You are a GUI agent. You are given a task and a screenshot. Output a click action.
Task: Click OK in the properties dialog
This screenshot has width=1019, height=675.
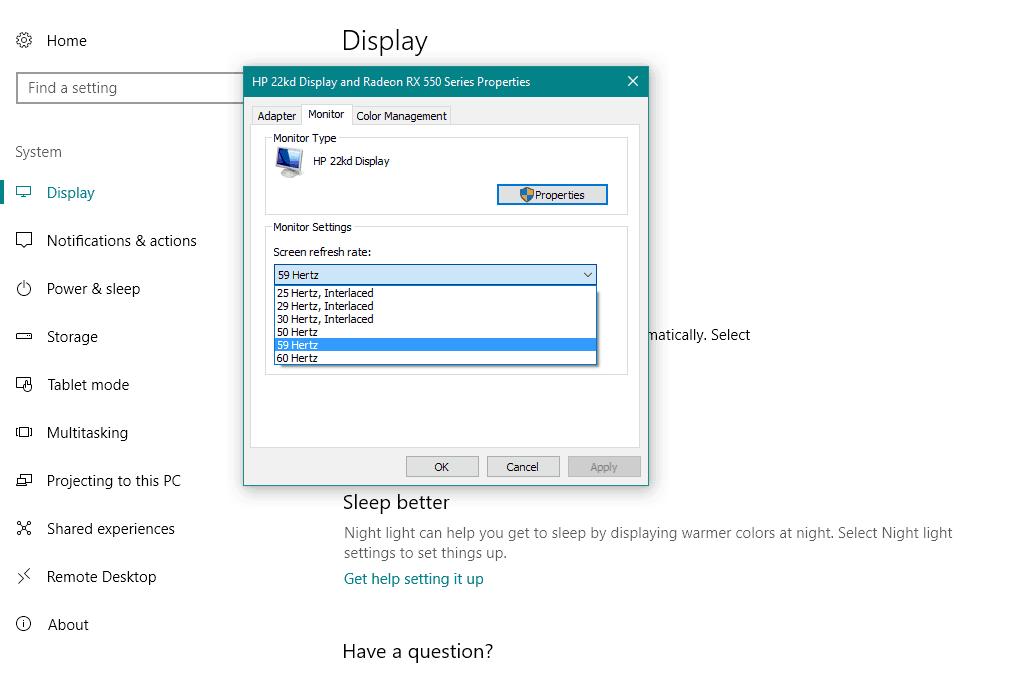click(x=442, y=466)
